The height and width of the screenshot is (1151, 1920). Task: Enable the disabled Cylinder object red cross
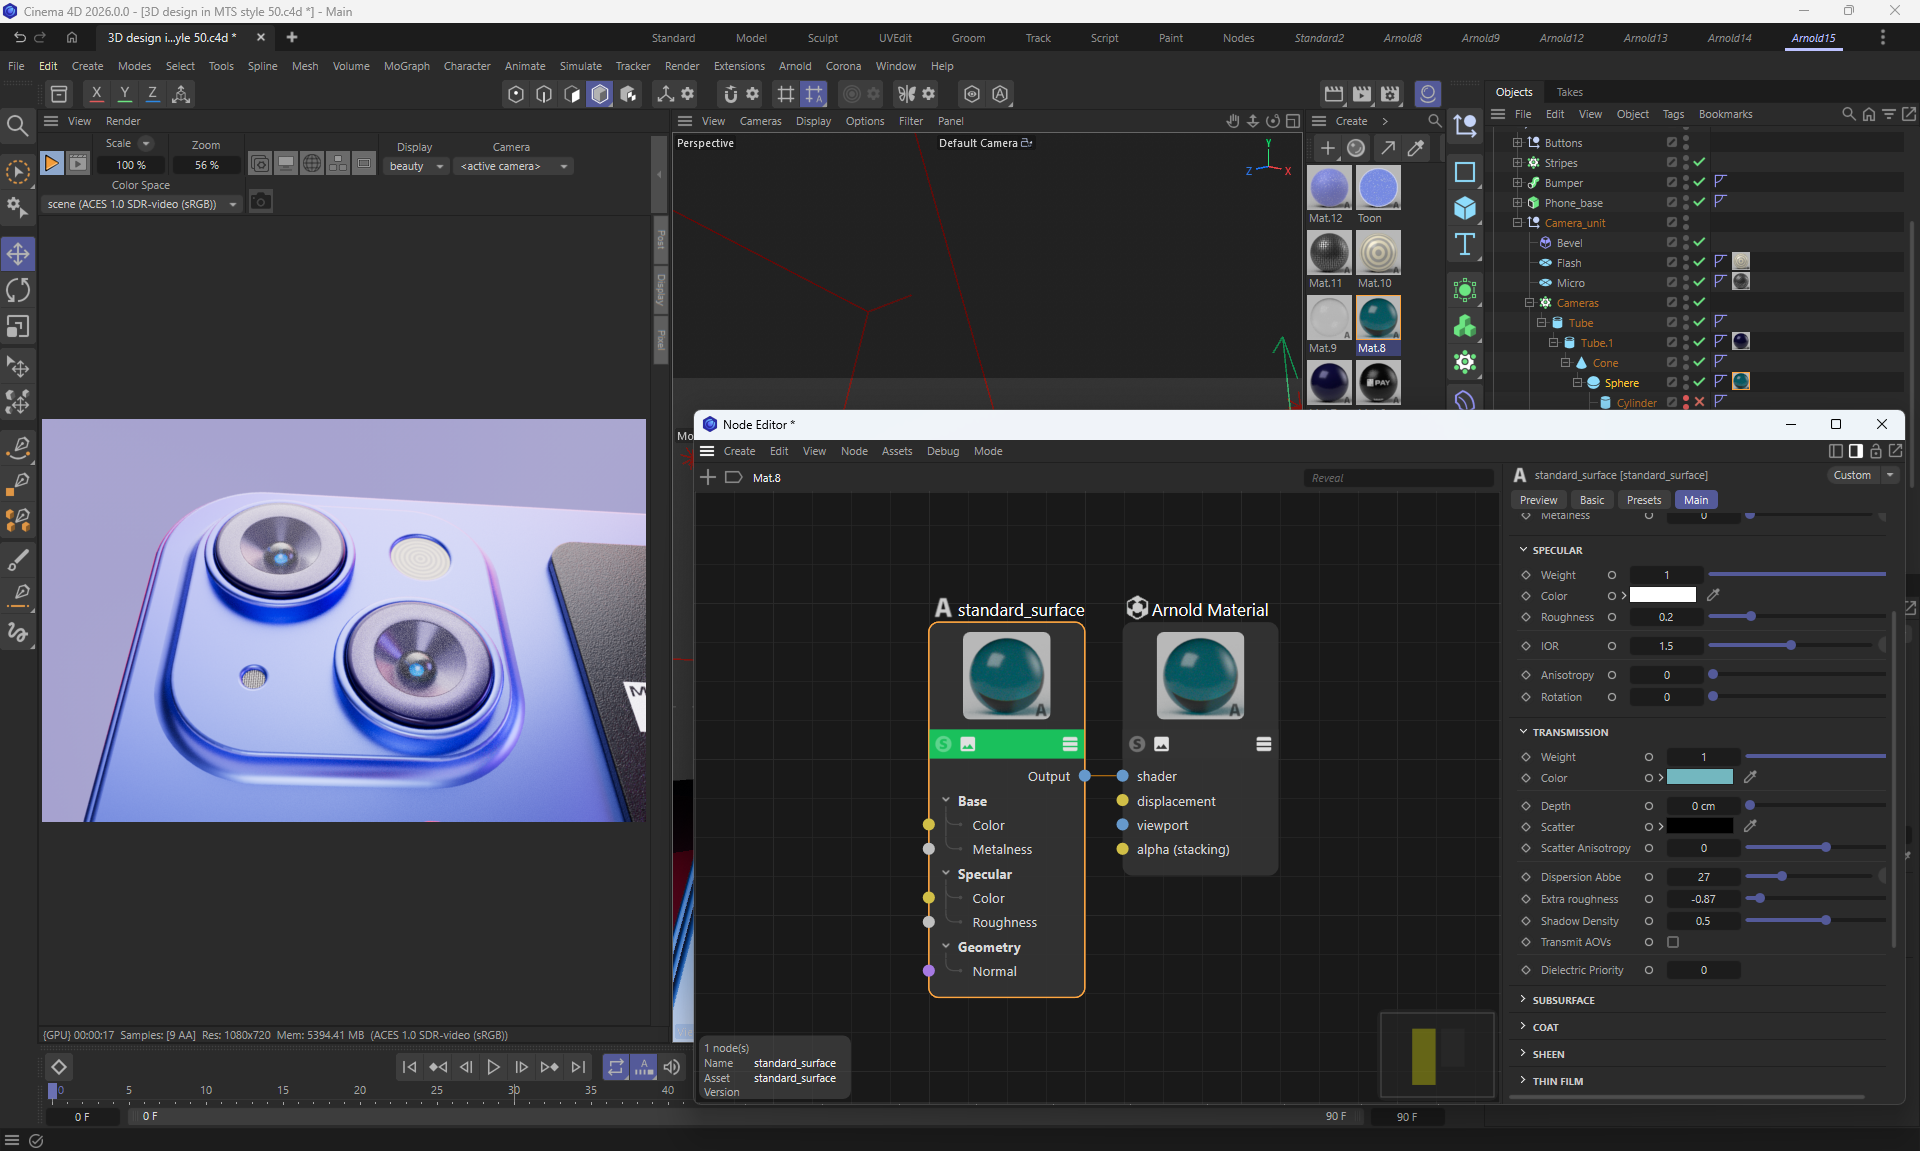[x=1699, y=402]
